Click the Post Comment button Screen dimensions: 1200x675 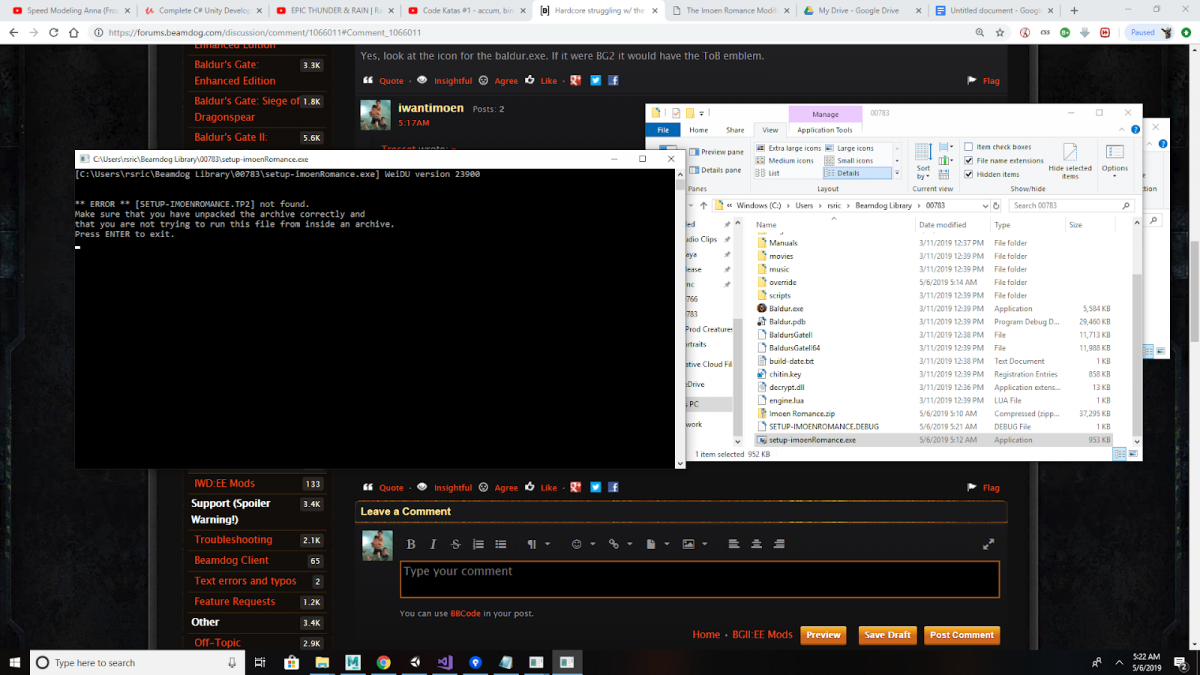pos(962,635)
